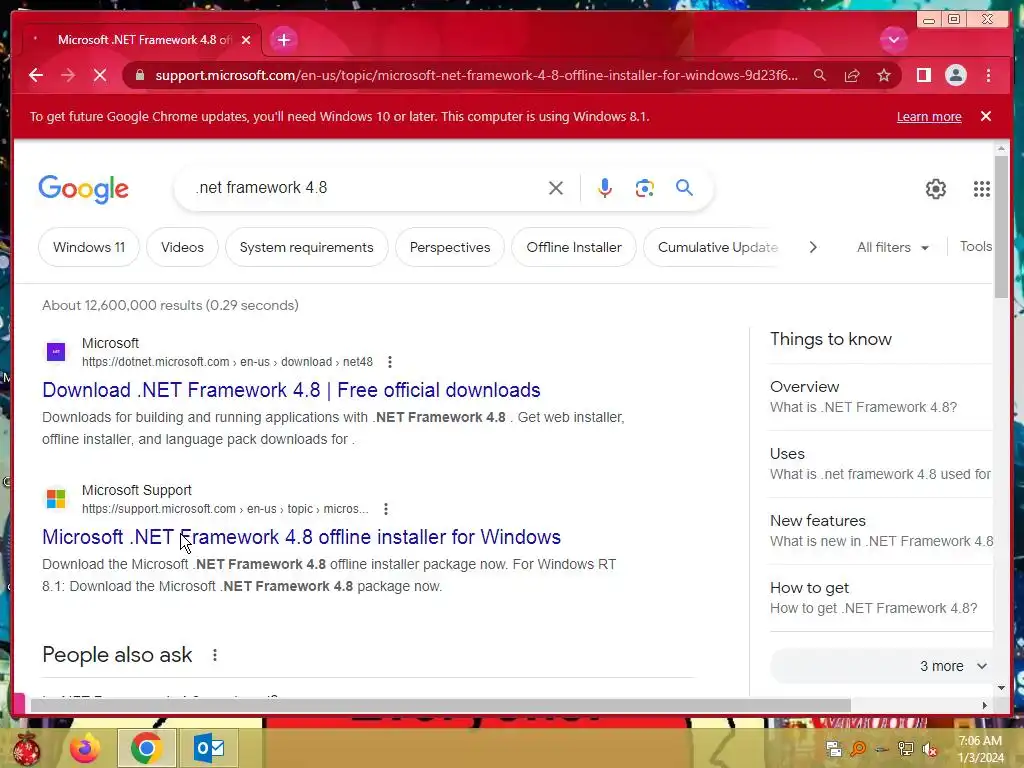Click the purple .NET favicon
The image size is (1024, 768).
click(x=56, y=352)
